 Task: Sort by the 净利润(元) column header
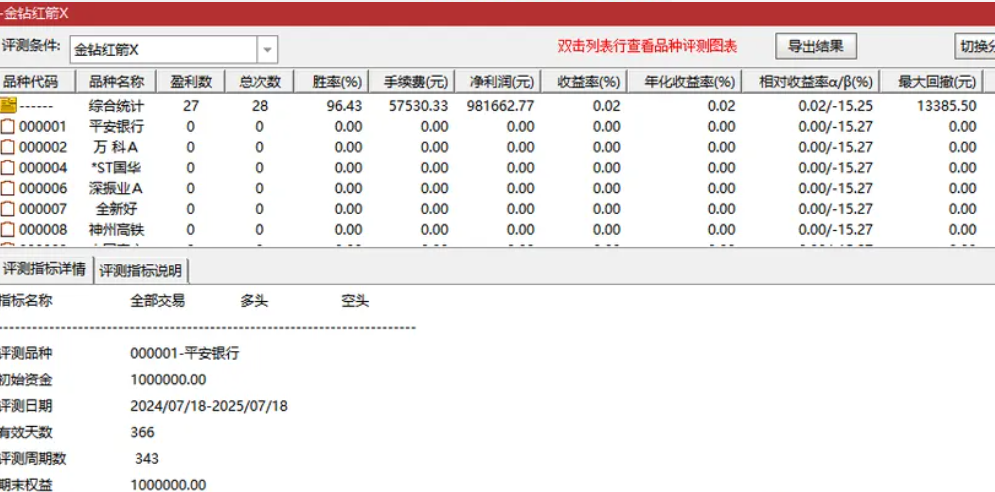[497, 81]
